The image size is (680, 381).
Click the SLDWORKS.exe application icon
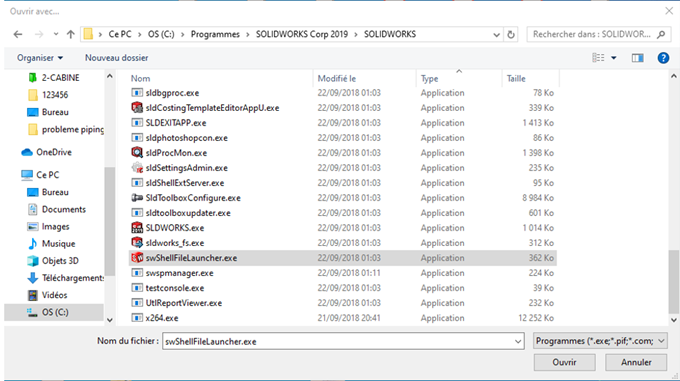137,228
